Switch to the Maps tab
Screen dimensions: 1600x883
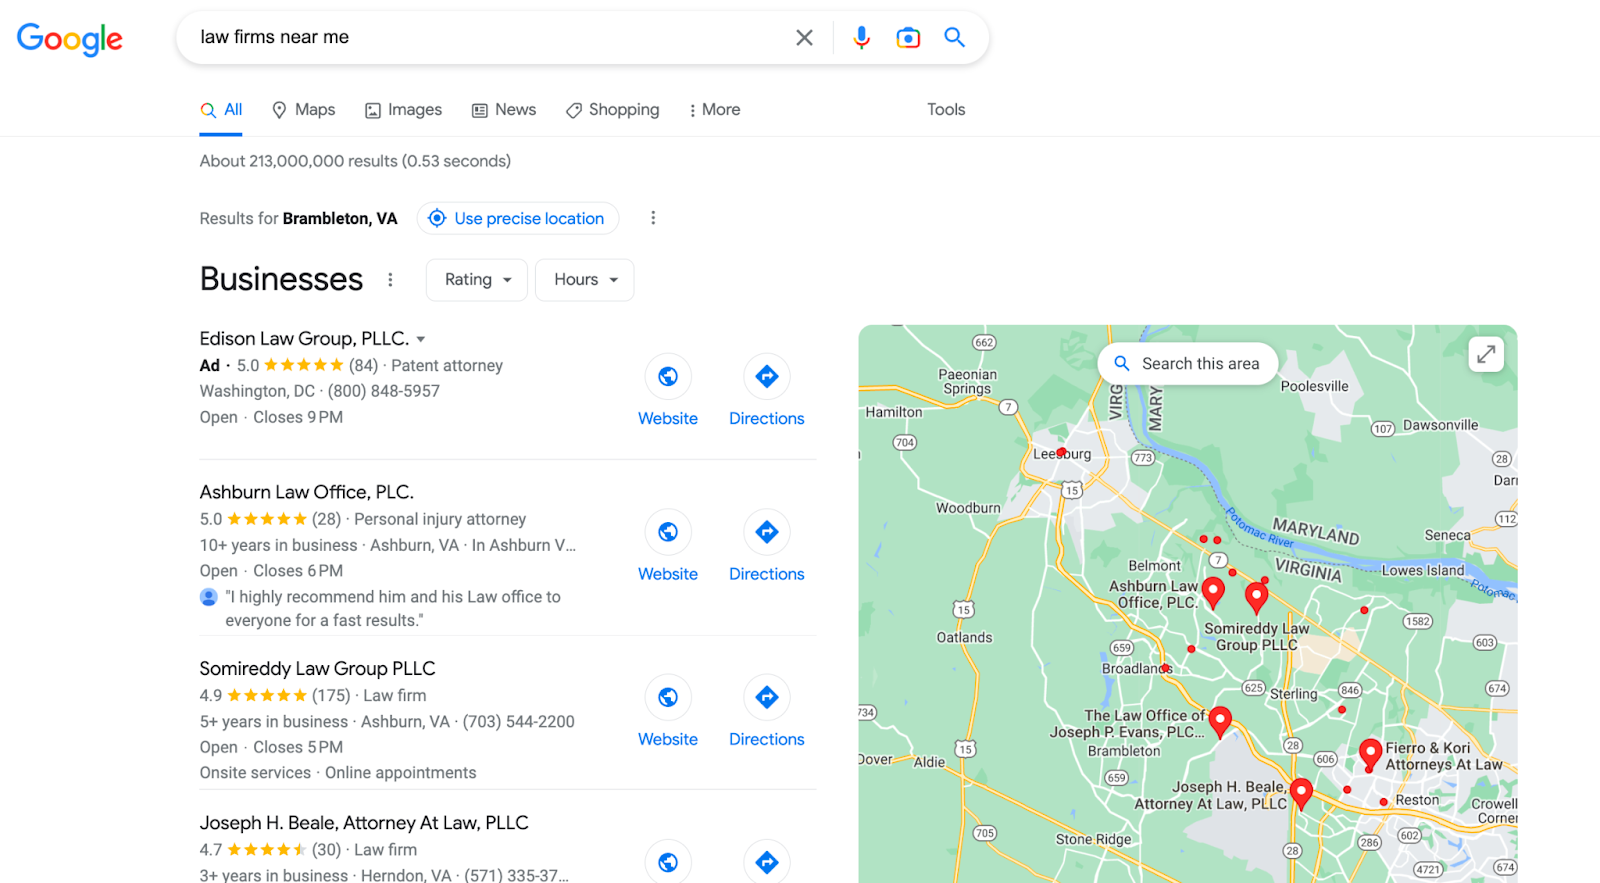(x=304, y=110)
